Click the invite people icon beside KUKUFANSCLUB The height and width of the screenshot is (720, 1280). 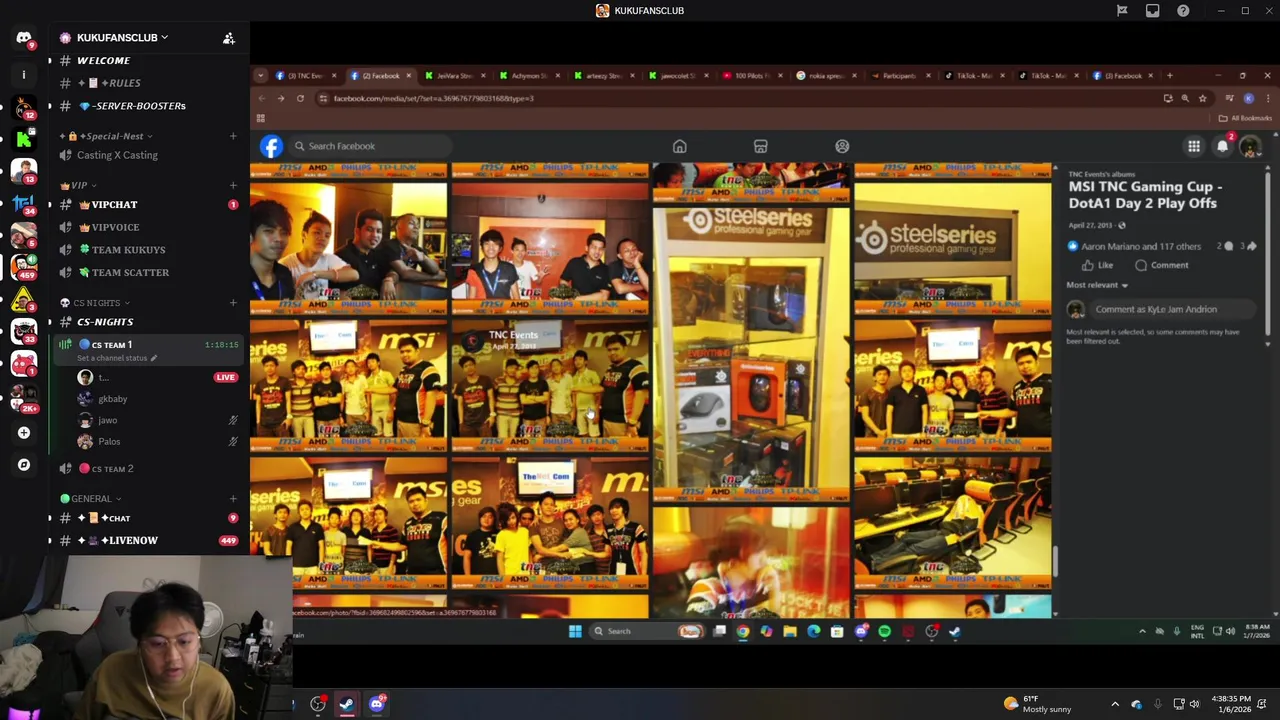(229, 38)
